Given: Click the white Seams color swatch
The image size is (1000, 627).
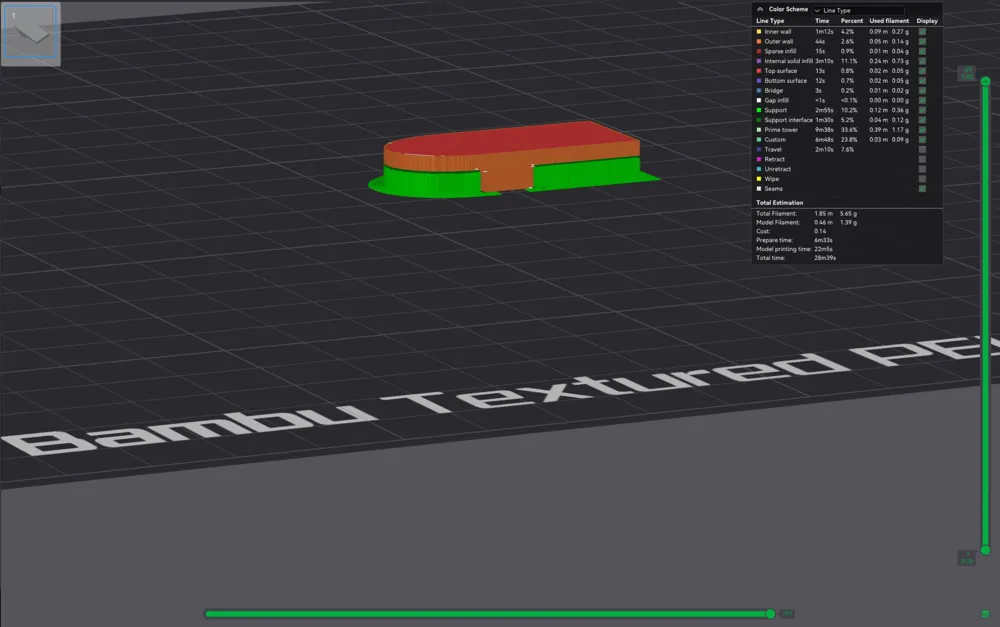Looking at the screenshot, I should tap(759, 189).
